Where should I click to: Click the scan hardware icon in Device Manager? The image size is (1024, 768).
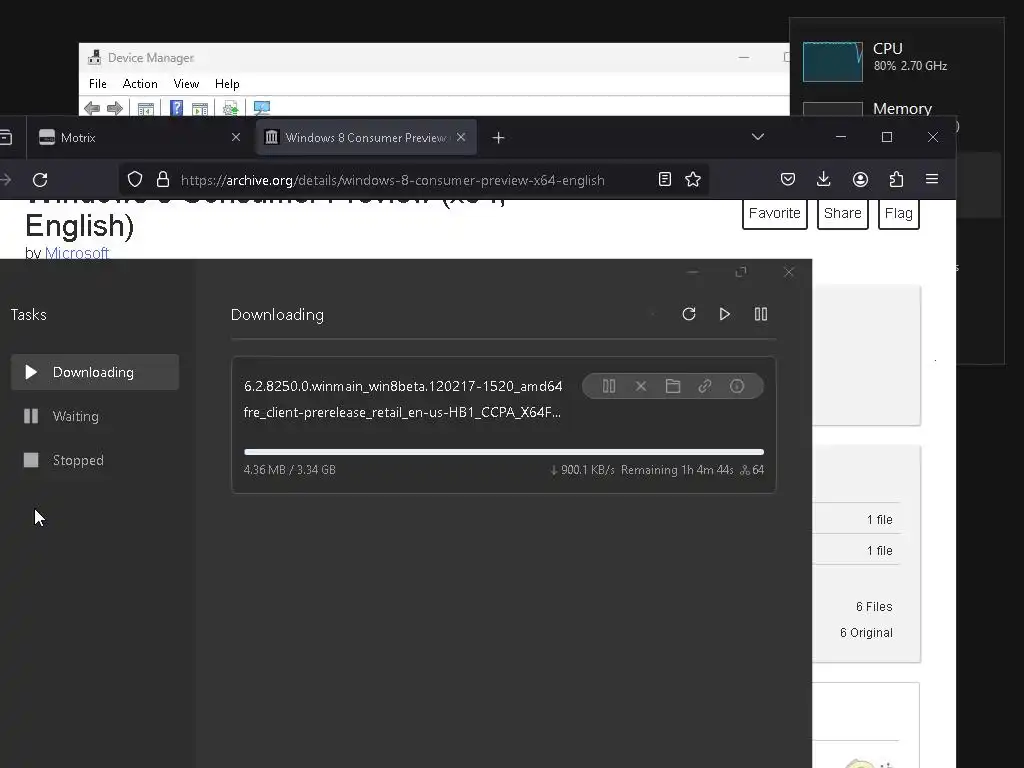(231, 108)
